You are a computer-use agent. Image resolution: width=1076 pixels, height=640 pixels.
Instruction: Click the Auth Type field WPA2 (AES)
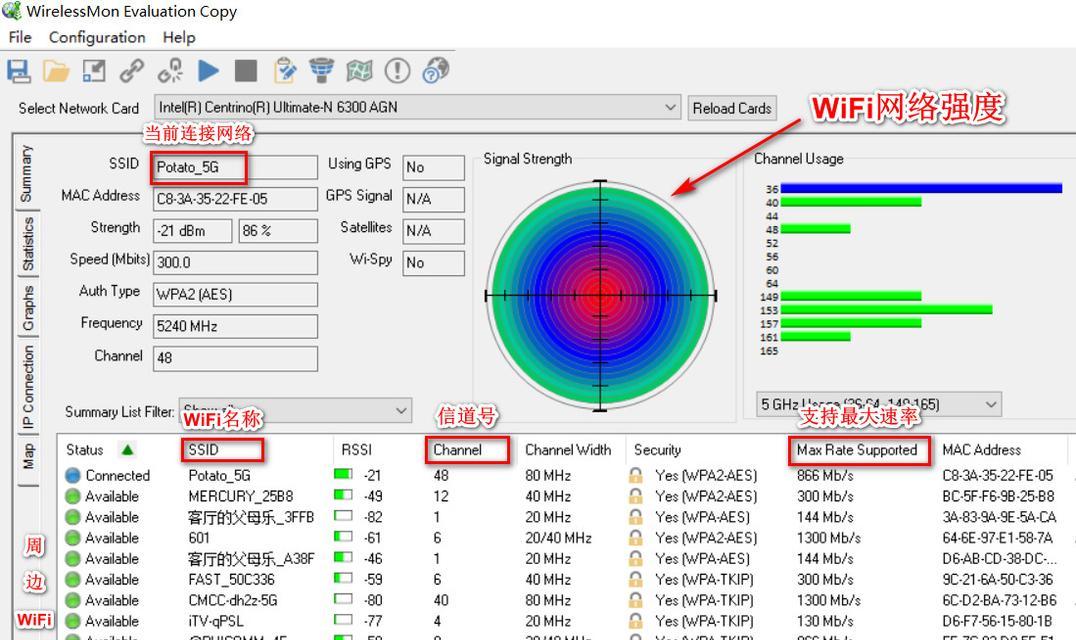coord(235,294)
